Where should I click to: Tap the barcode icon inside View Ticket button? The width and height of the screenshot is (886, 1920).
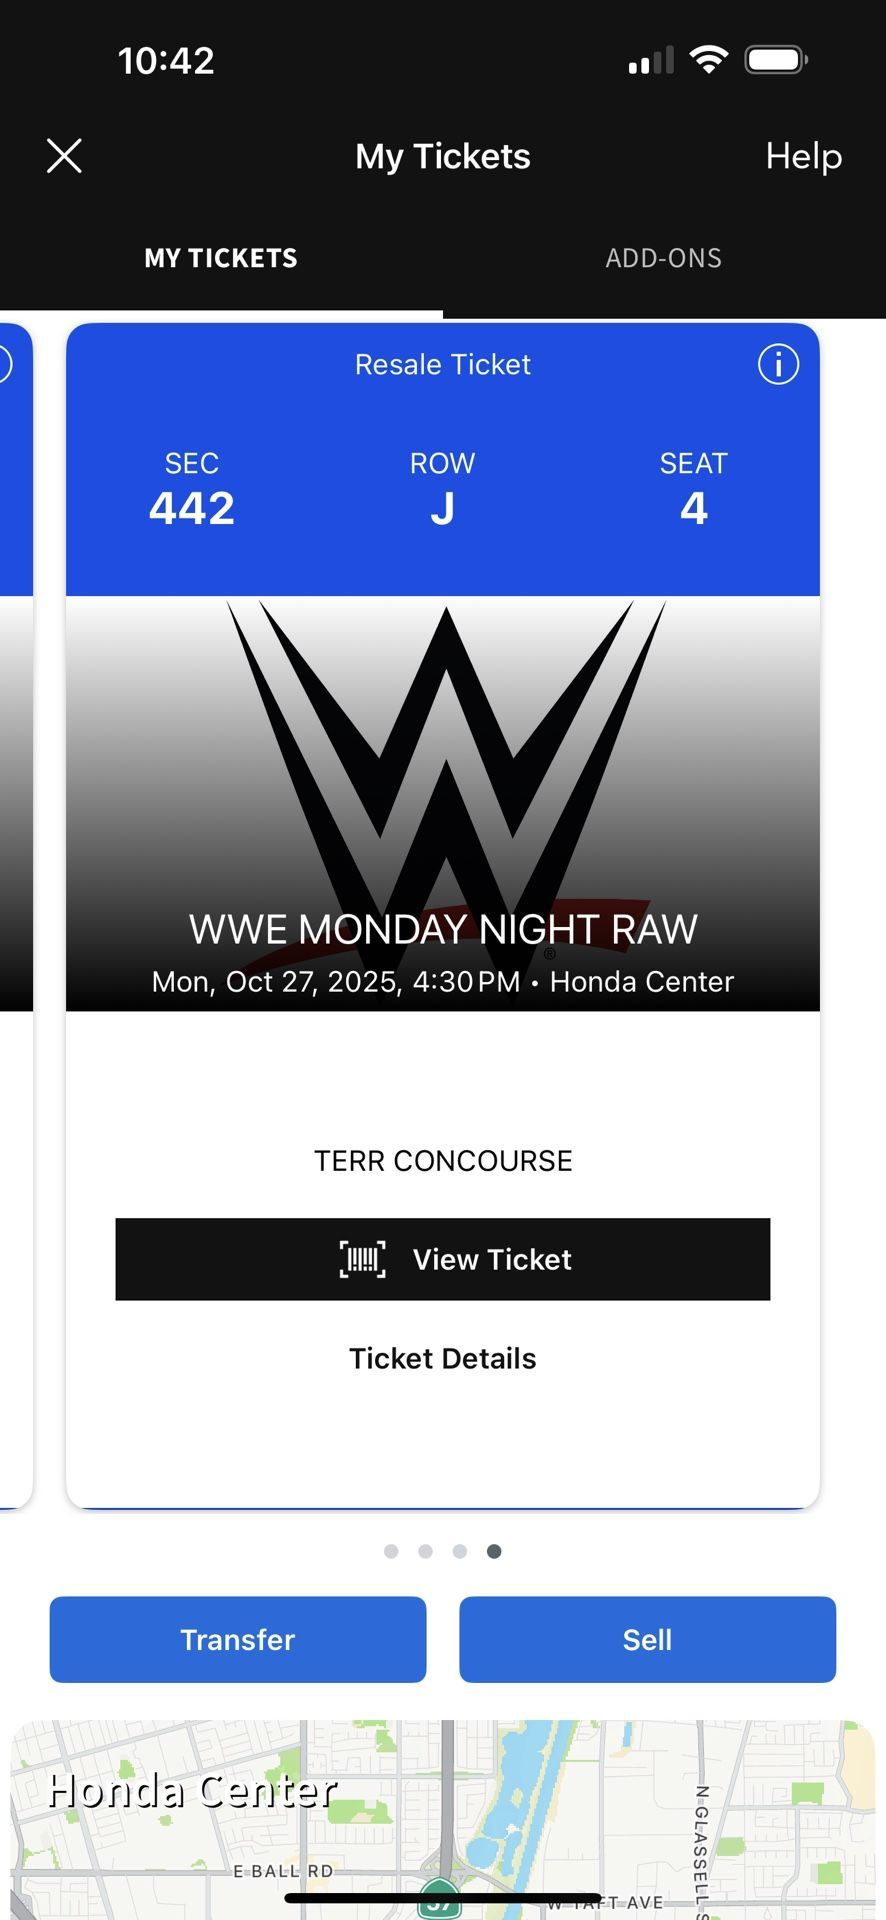(x=362, y=1259)
